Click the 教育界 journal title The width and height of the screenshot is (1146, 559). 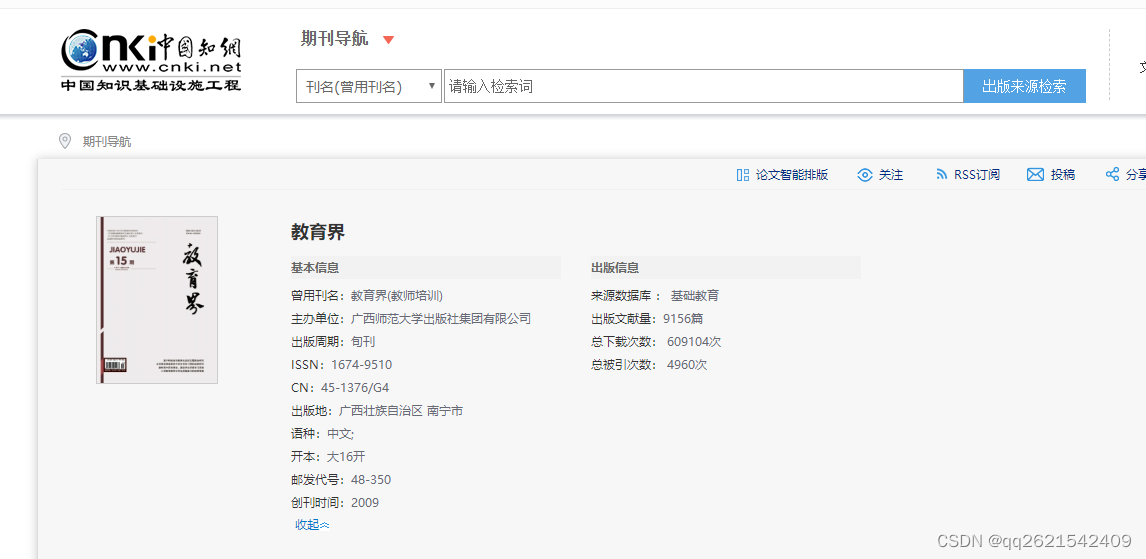click(x=318, y=232)
